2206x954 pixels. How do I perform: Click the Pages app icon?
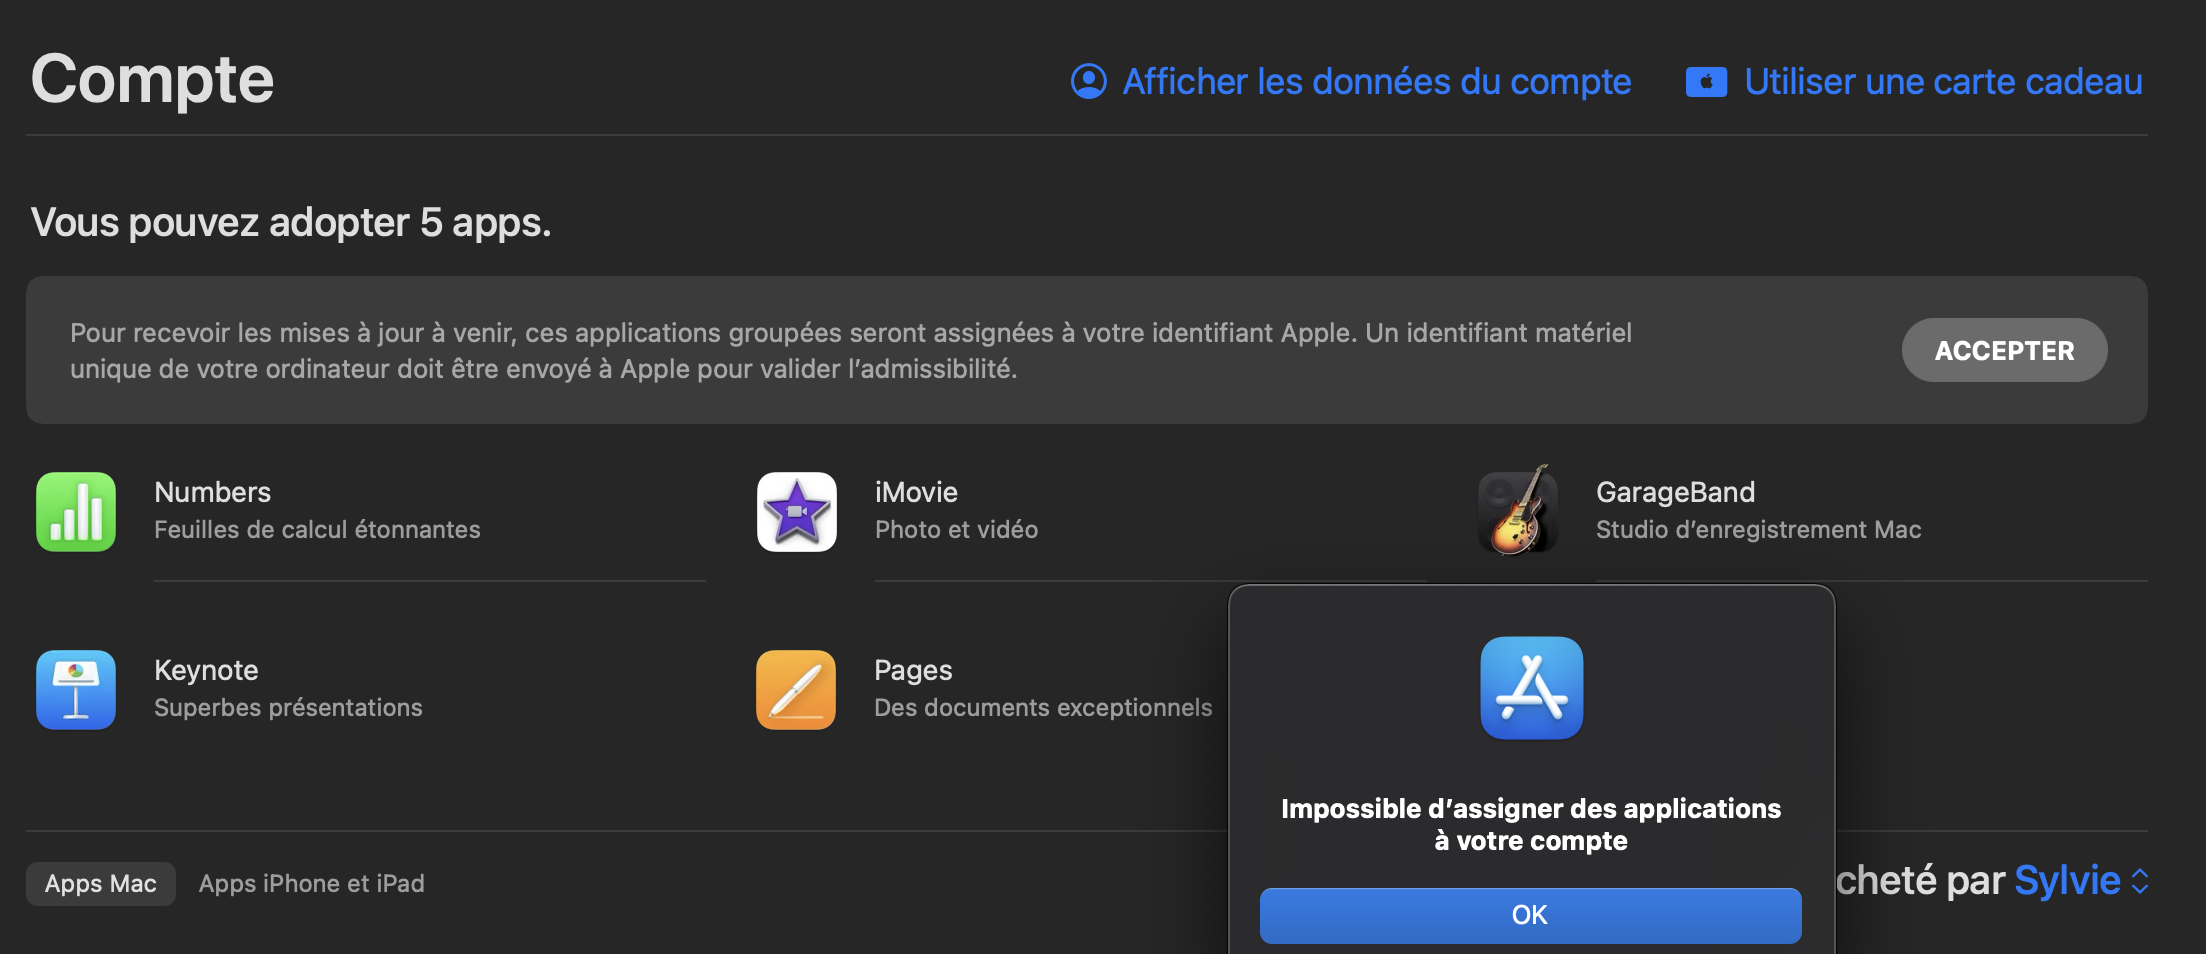pos(796,690)
